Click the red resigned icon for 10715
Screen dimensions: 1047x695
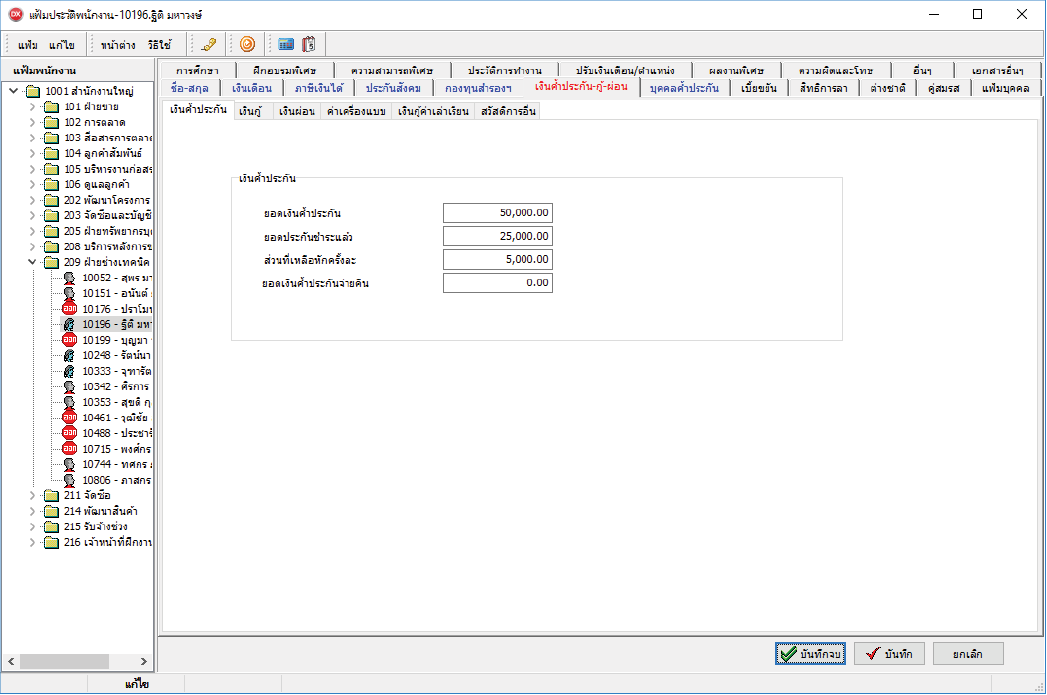(x=69, y=449)
